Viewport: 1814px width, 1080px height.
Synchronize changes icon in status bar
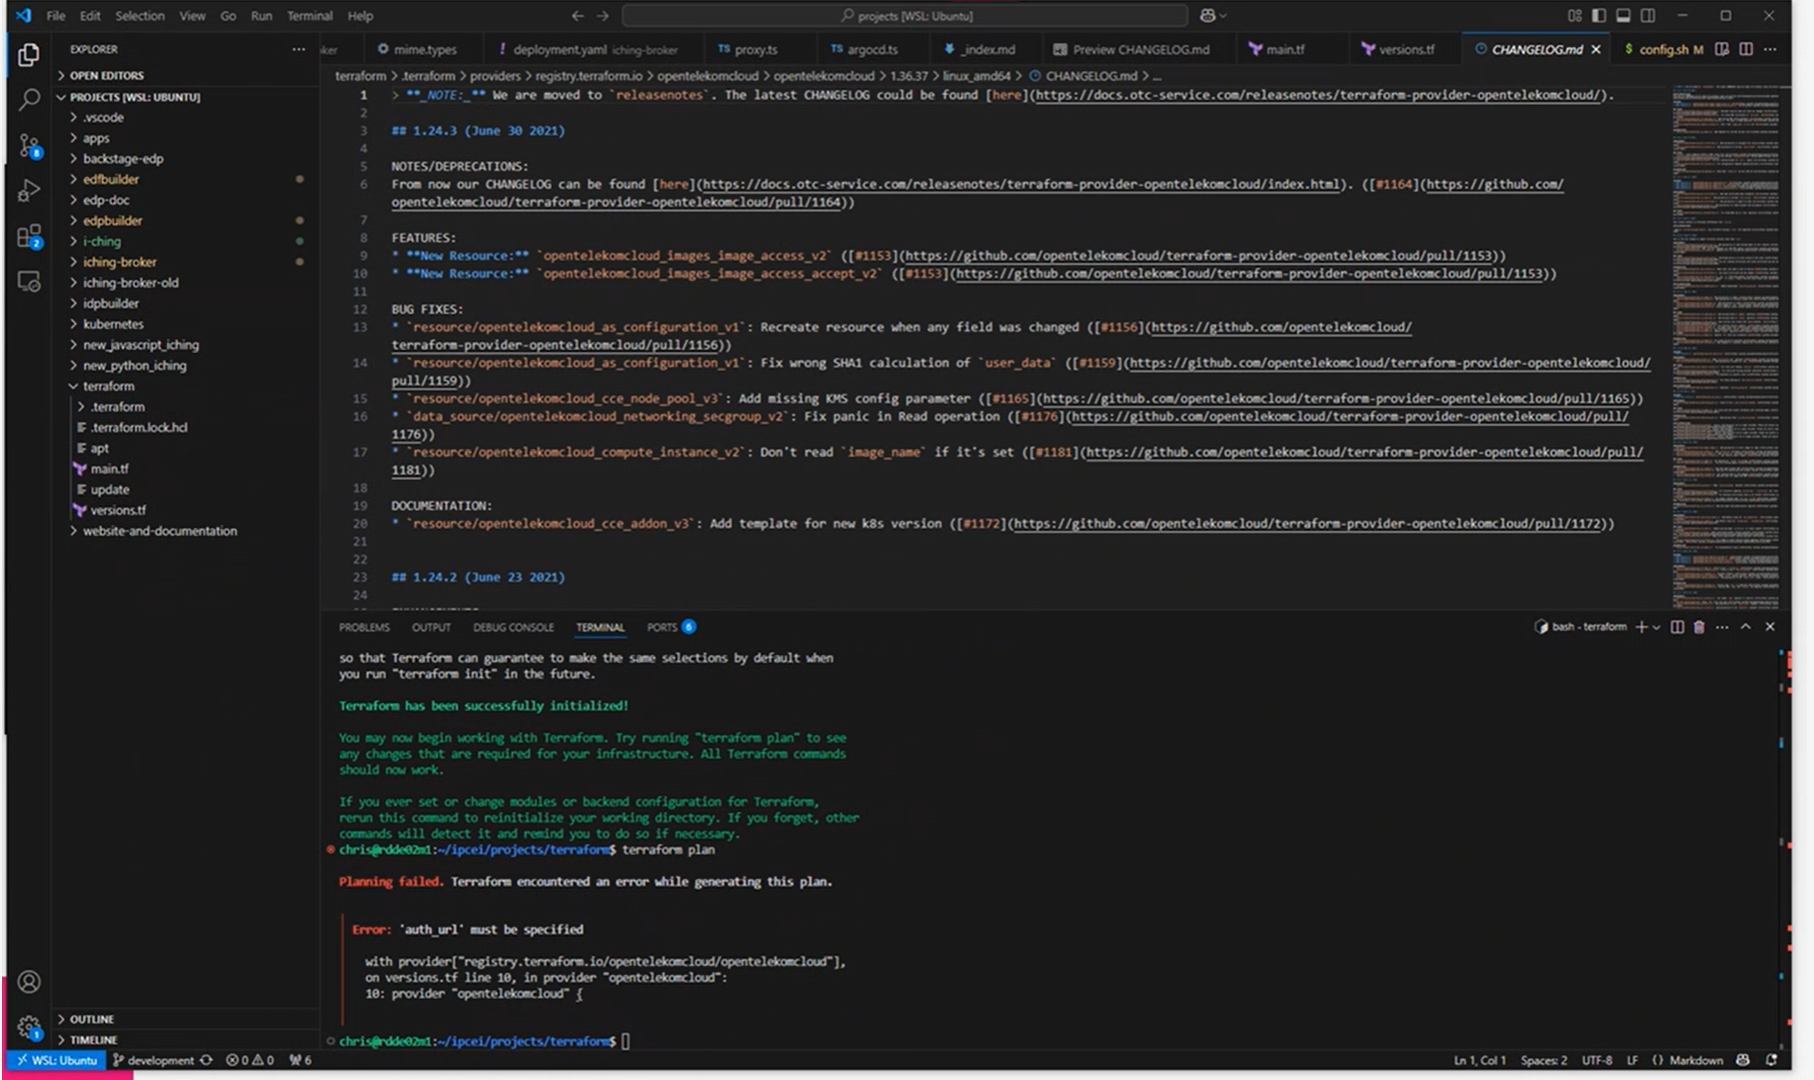[x=206, y=1060]
